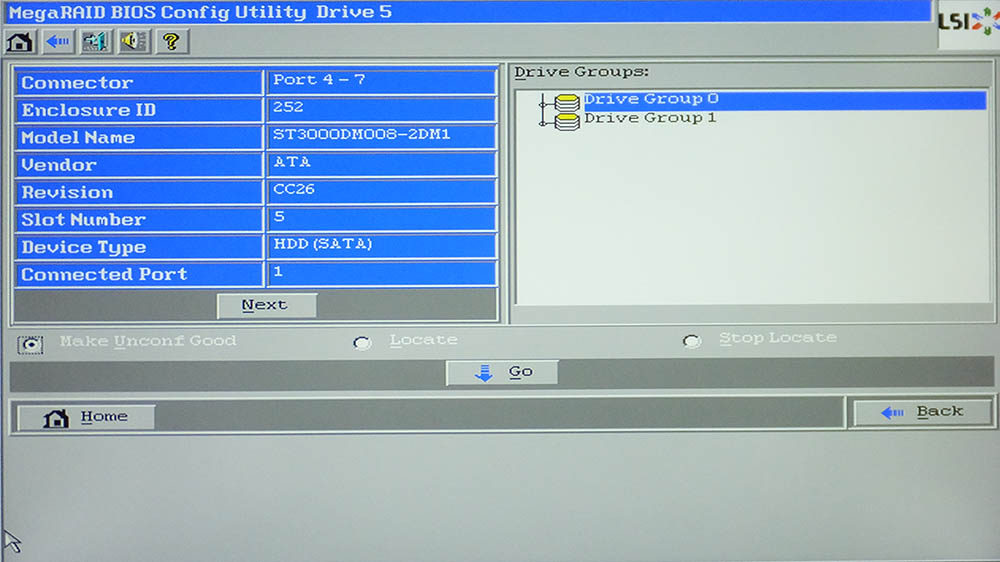Viewport: 1000px width, 562px height.
Task: Click the LSI logo
Action: (x=968, y=22)
